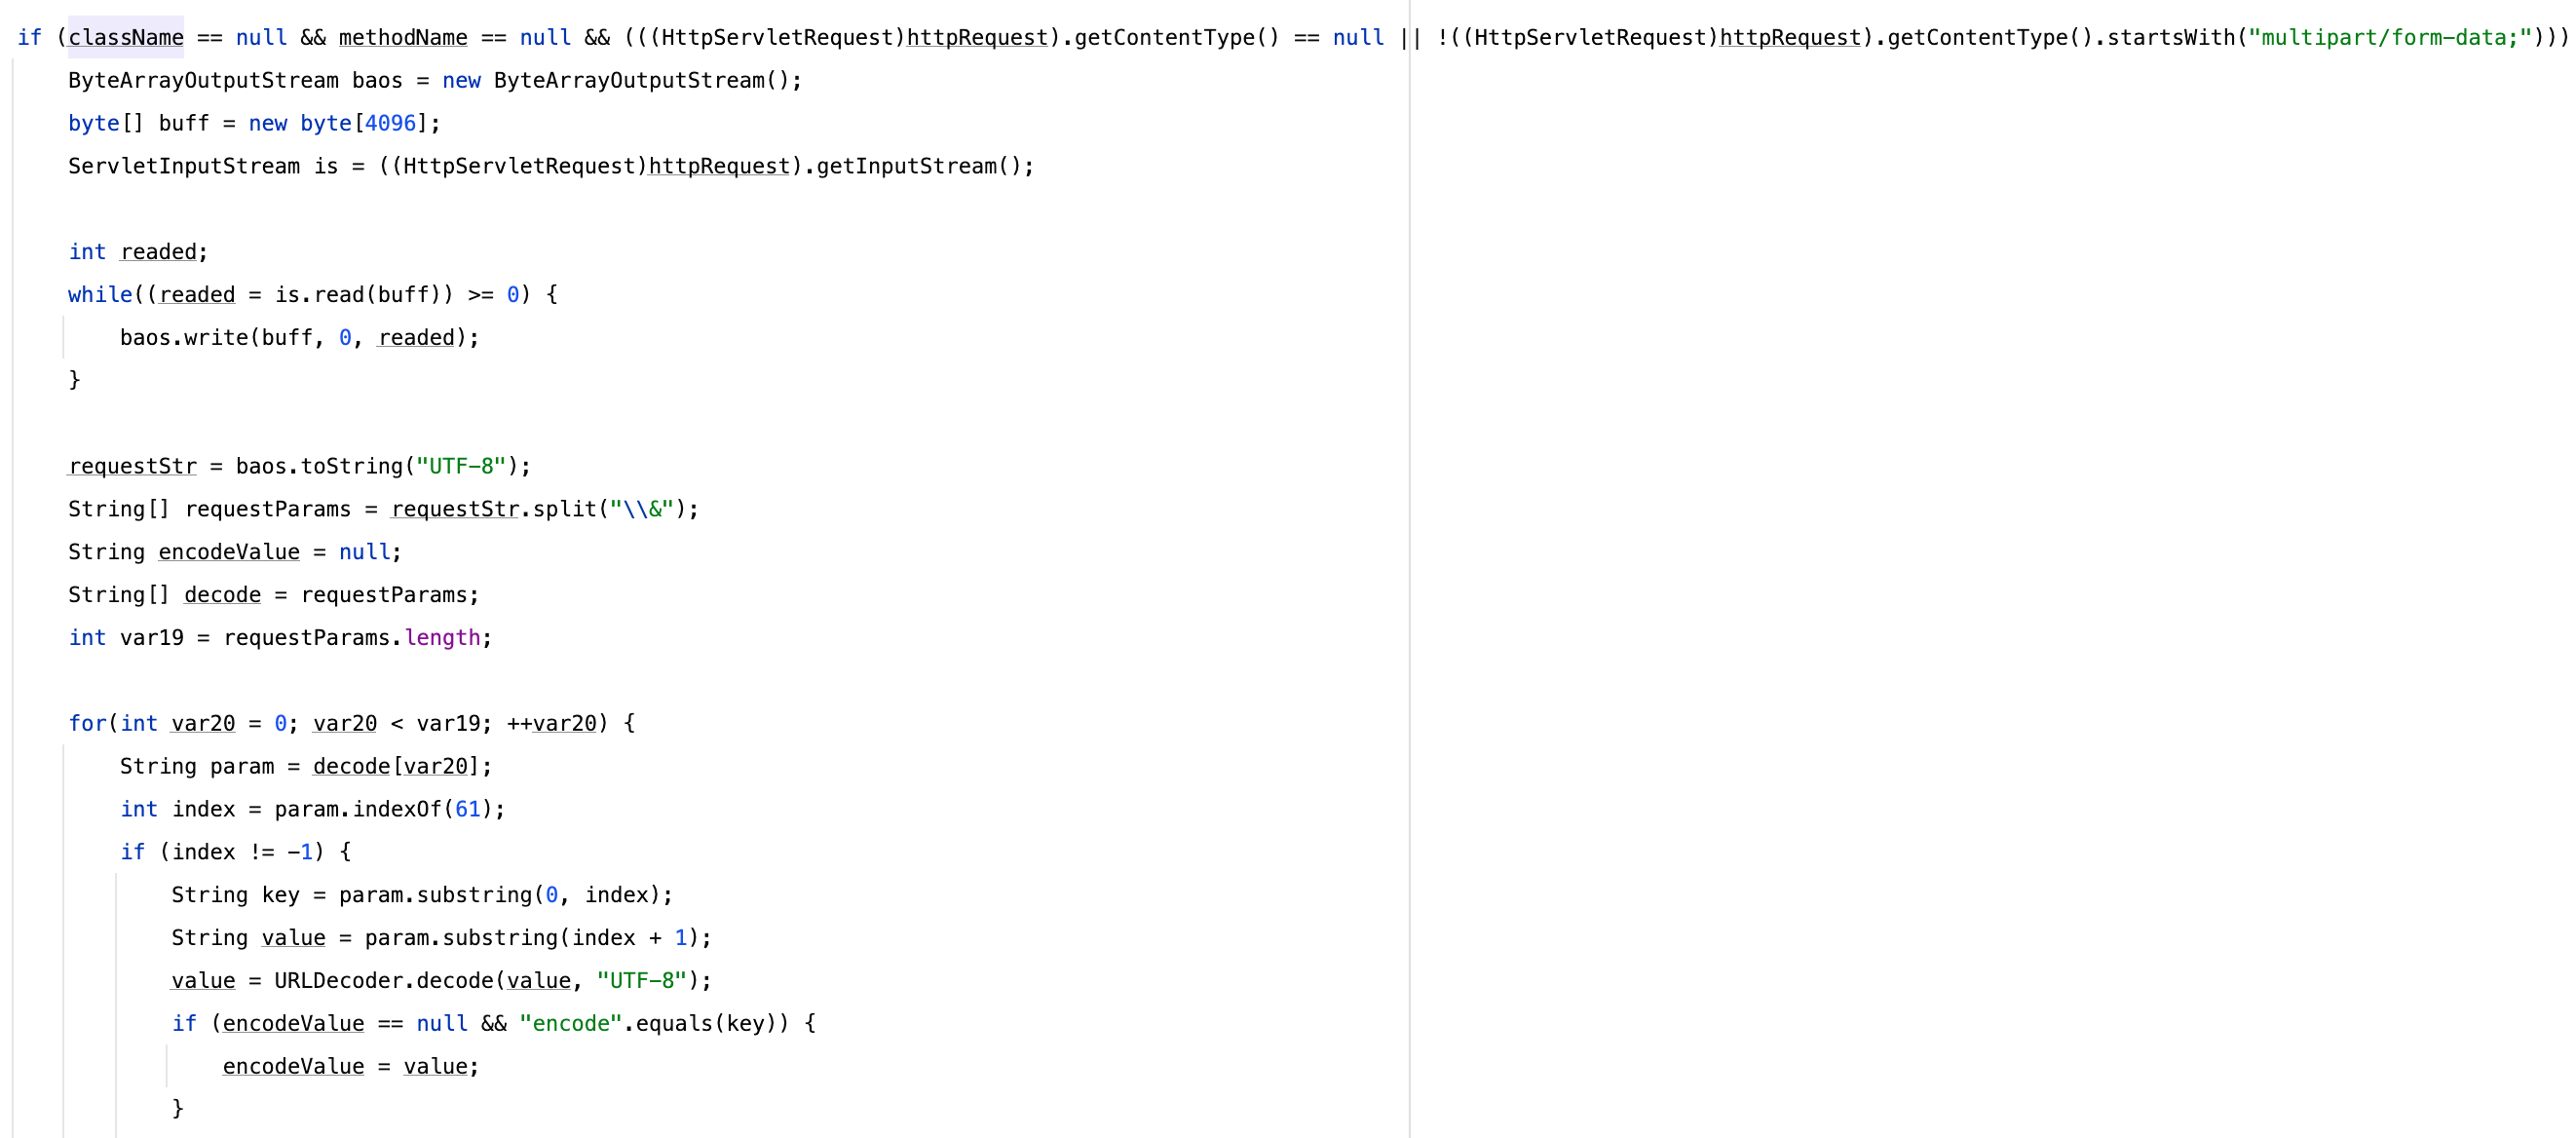Click the highlighted className variable

click(x=126, y=38)
